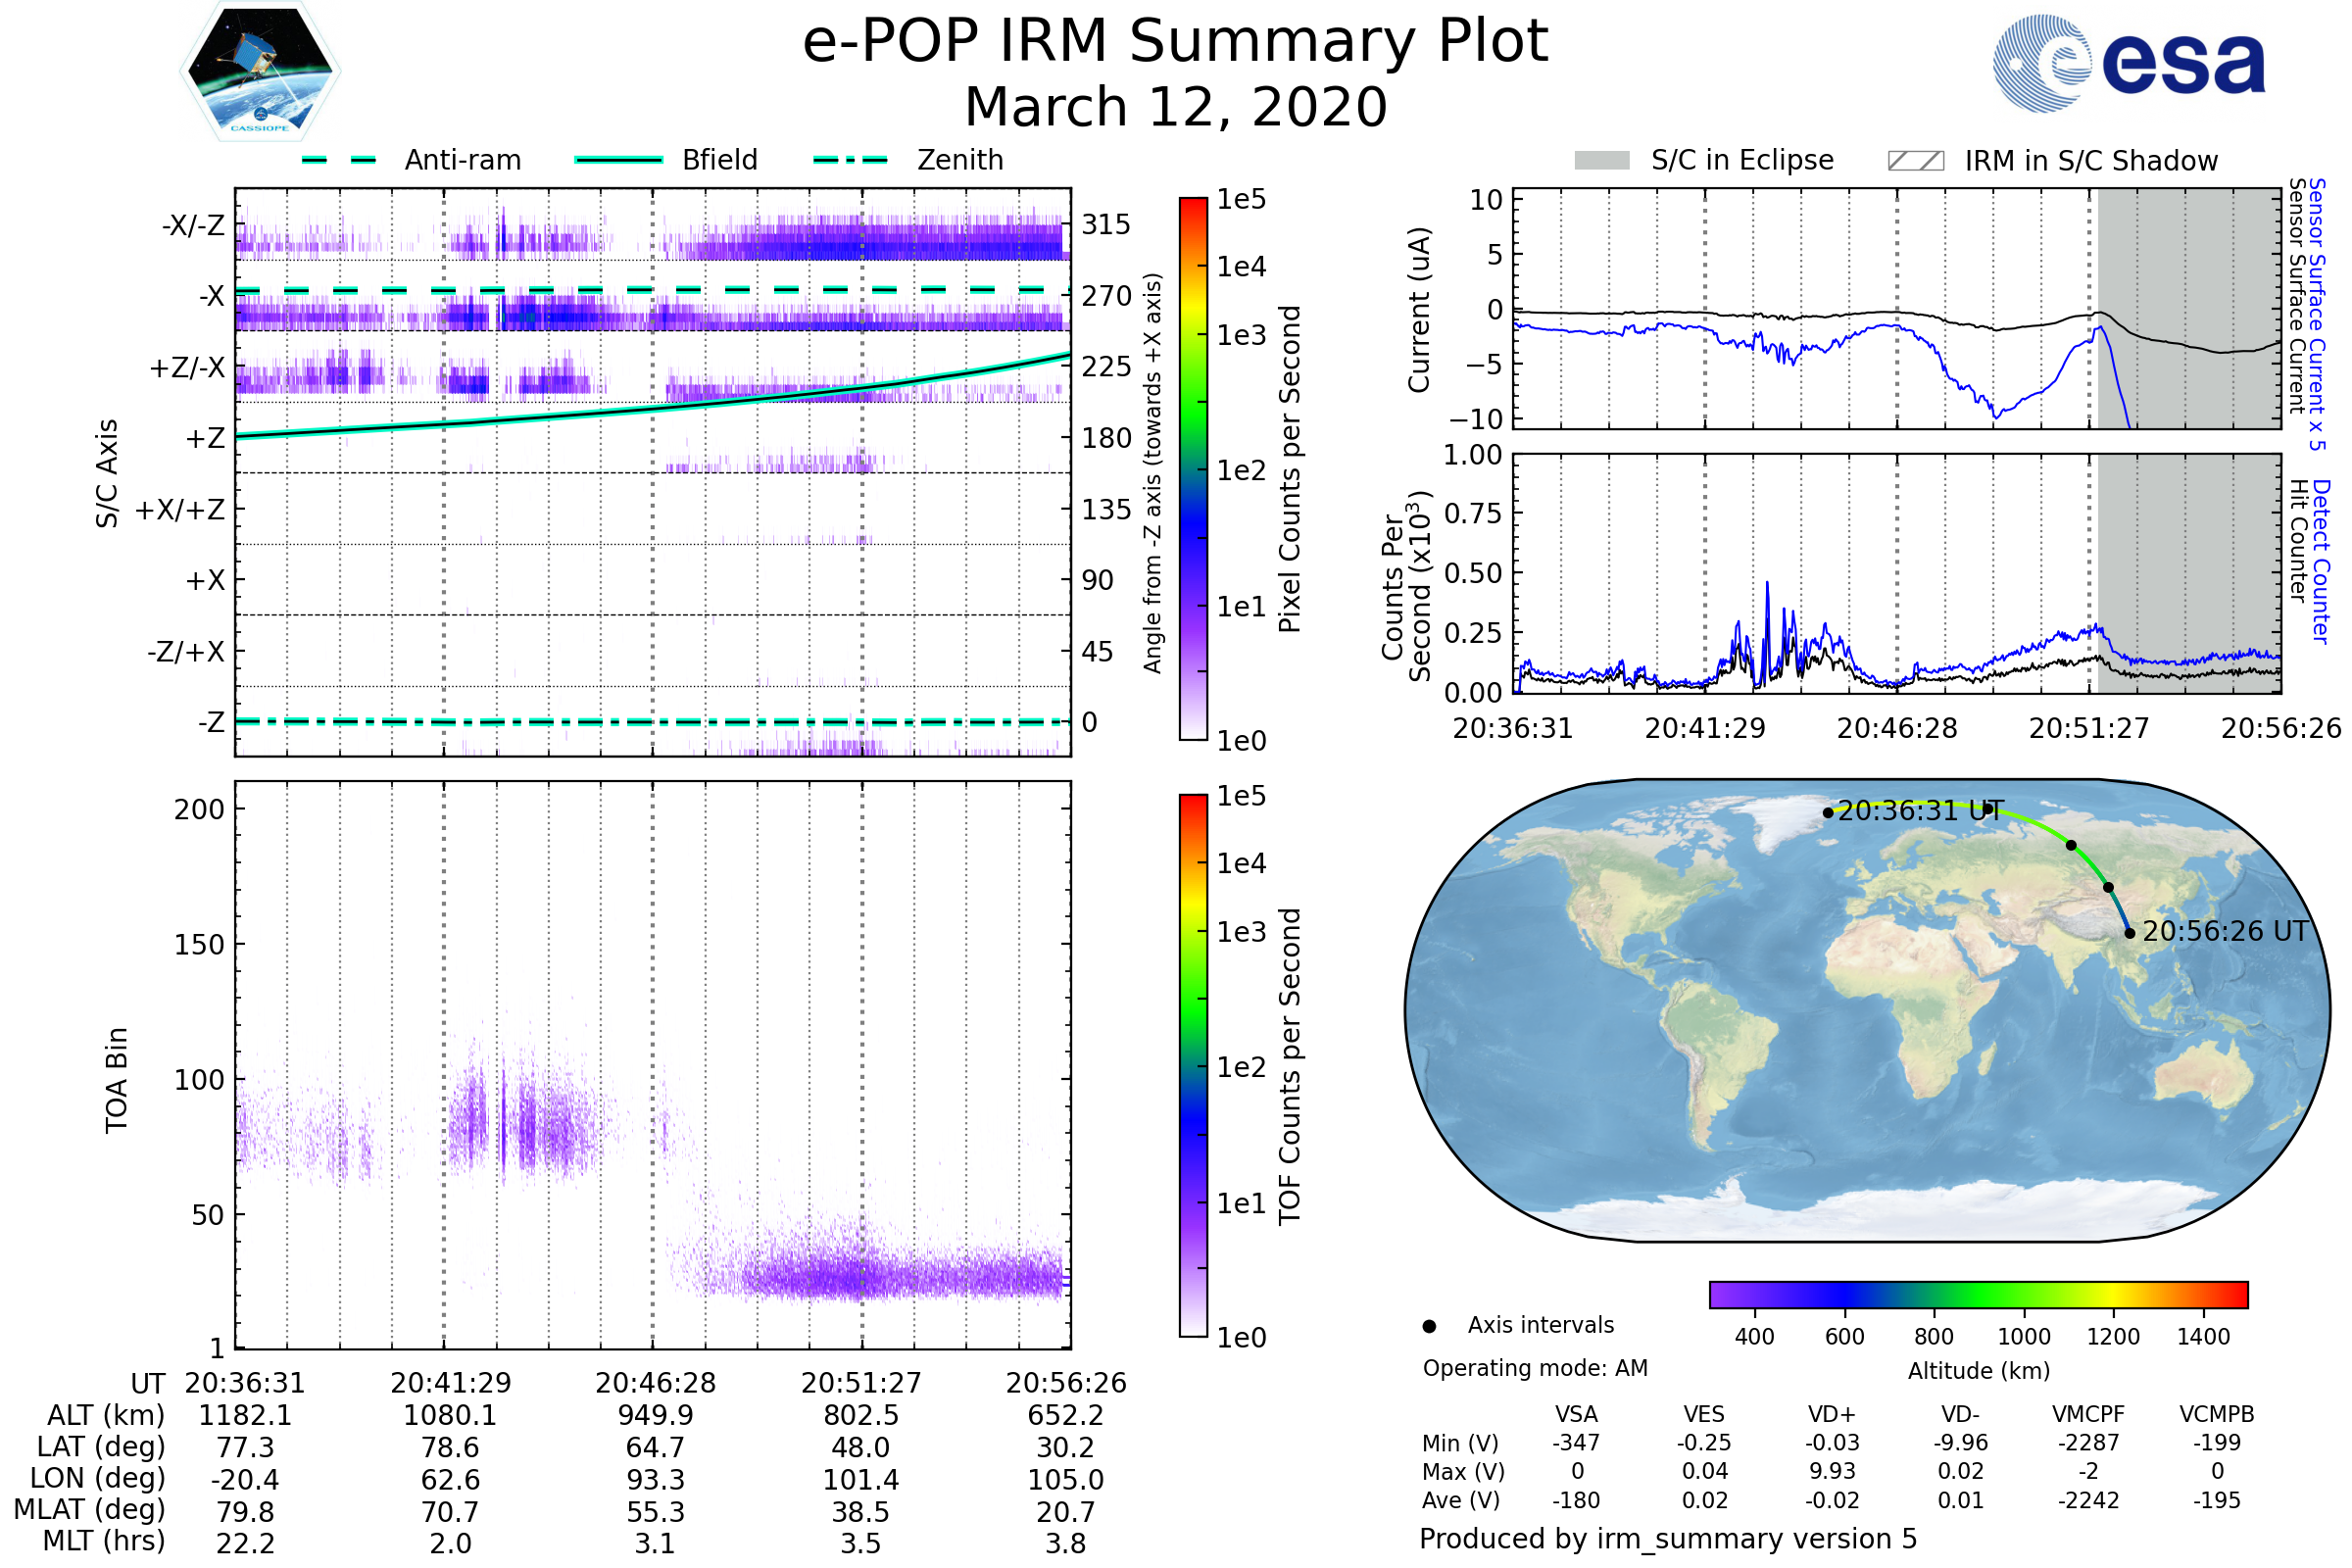Click the Anti-ram dashed line legend marker
The height and width of the screenshot is (1568, 2352).
(x=339, y=160)
